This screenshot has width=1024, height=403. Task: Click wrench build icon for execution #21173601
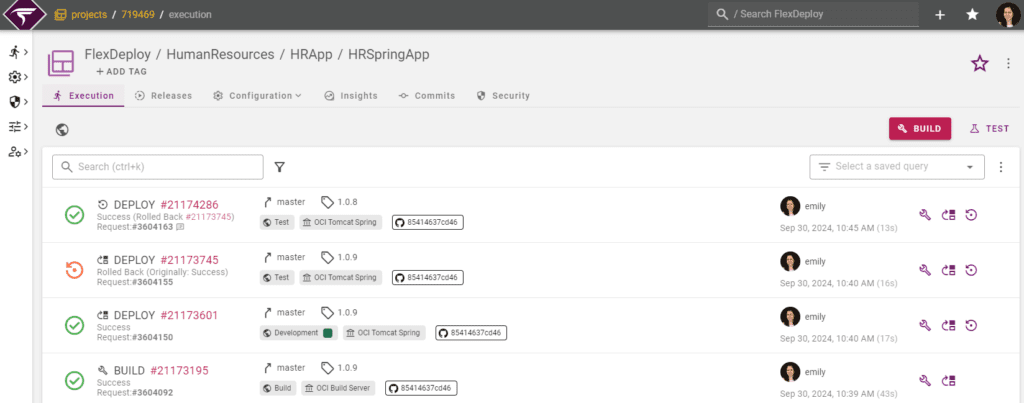pyautogui.click(x=925, y=325)
